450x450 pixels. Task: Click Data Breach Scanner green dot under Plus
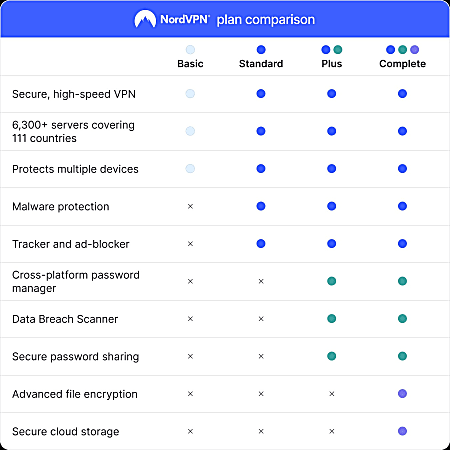click(332, 319)
